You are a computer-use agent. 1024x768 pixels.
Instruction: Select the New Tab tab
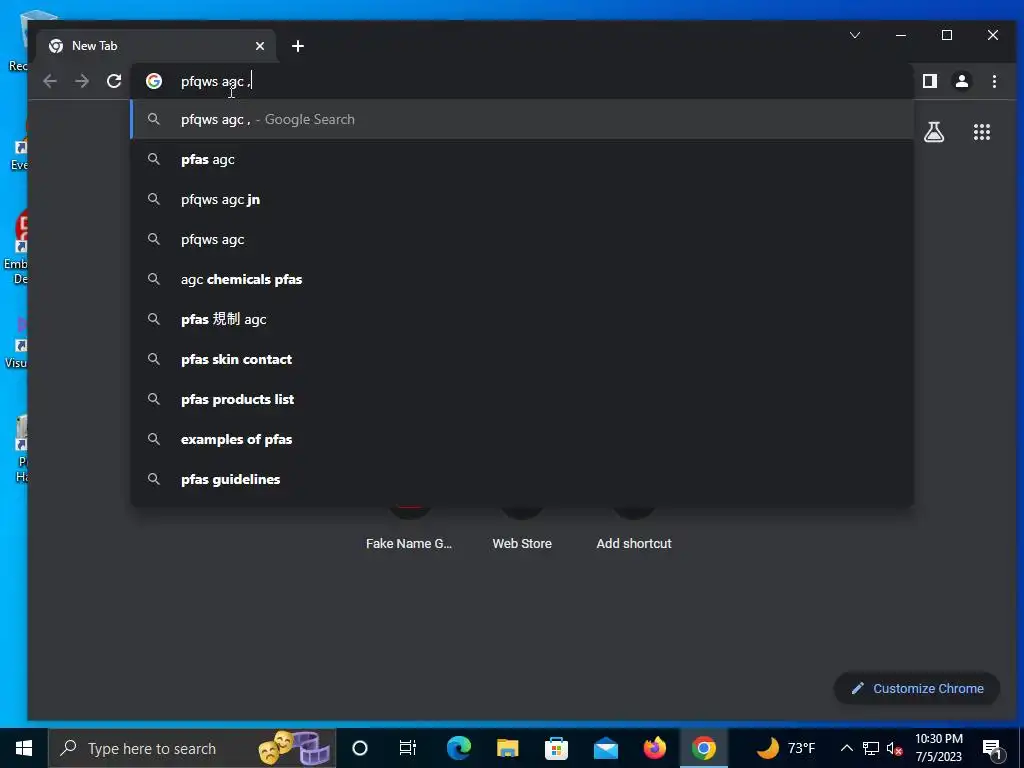pyautogui.click(x=155, y=46)
